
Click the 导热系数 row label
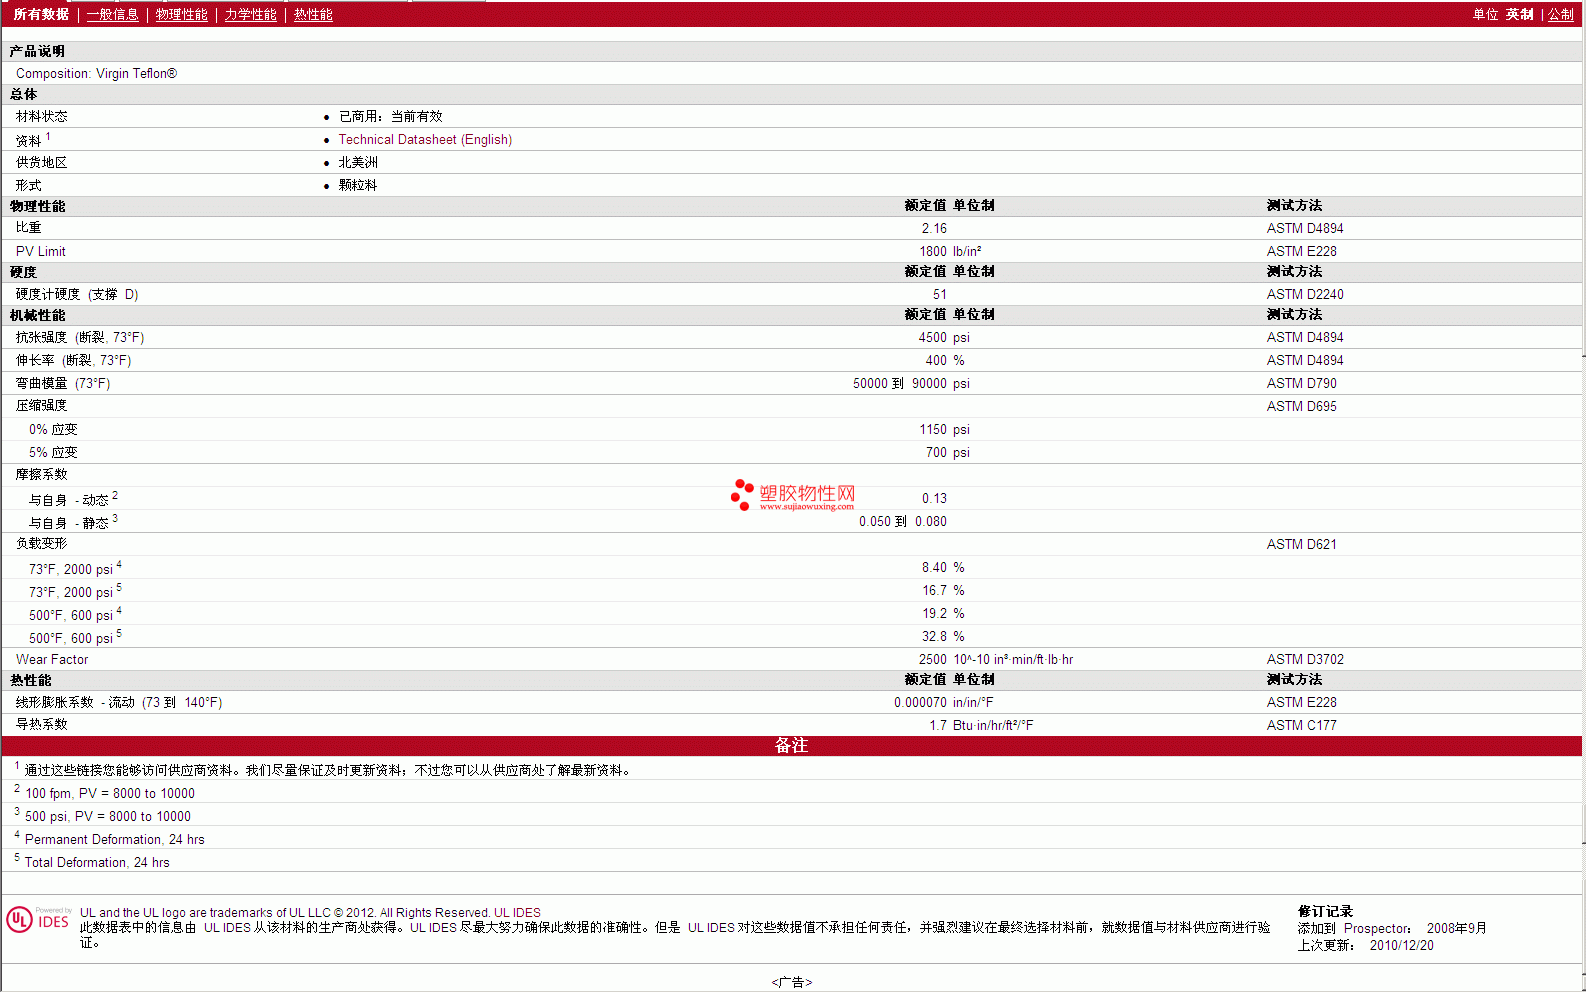[x=41, y=725]
